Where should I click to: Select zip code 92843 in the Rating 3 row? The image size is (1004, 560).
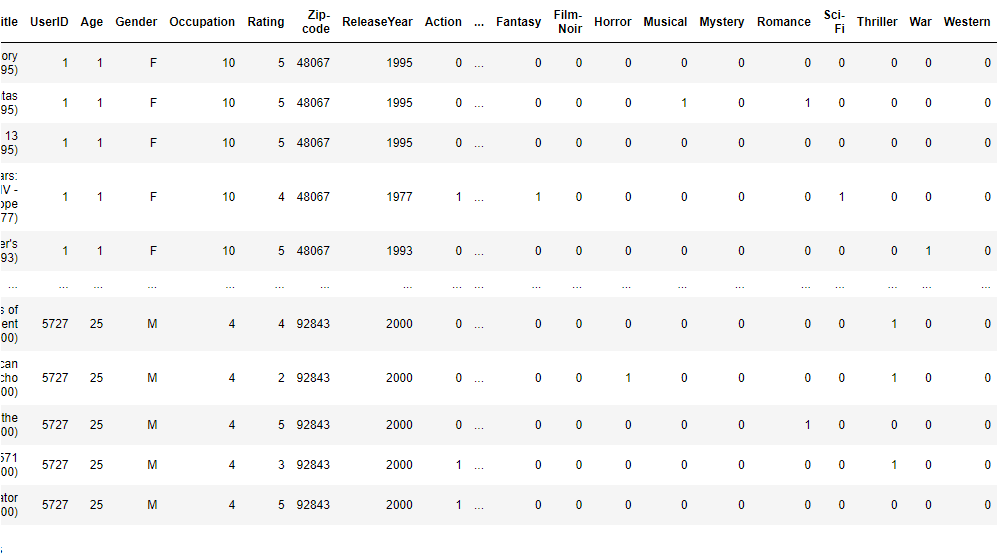point(313,465)
